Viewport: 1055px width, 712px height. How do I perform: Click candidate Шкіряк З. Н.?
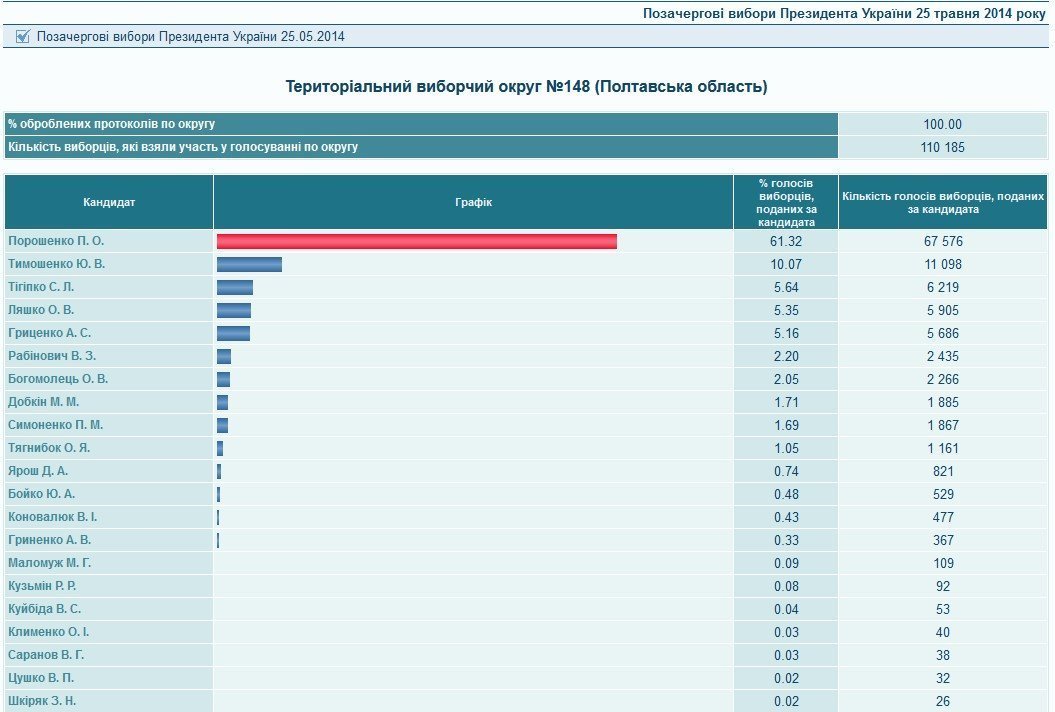42,701
